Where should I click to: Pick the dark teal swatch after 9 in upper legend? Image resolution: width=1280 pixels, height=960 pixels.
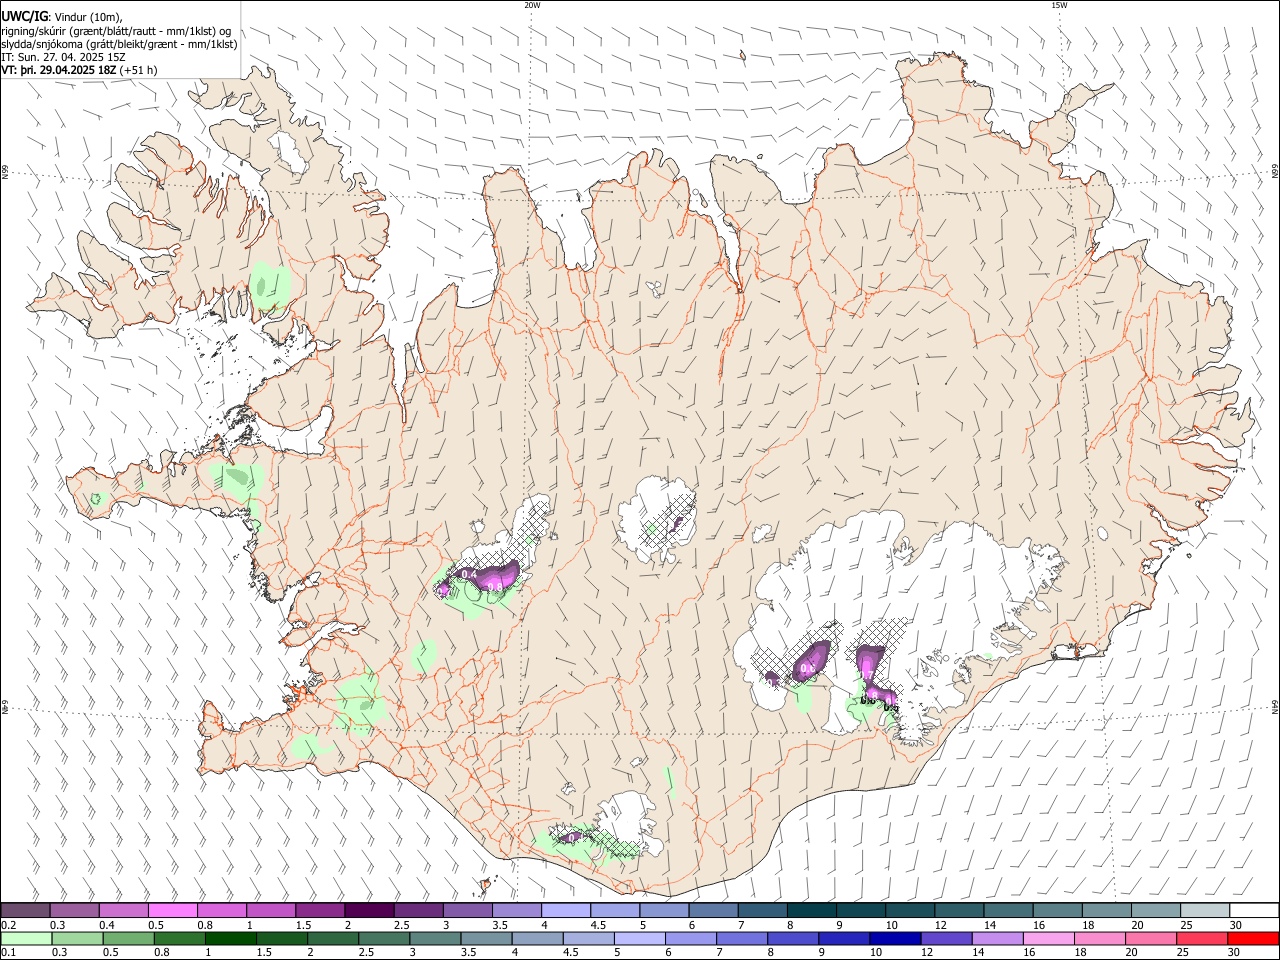tap(860, 910)
